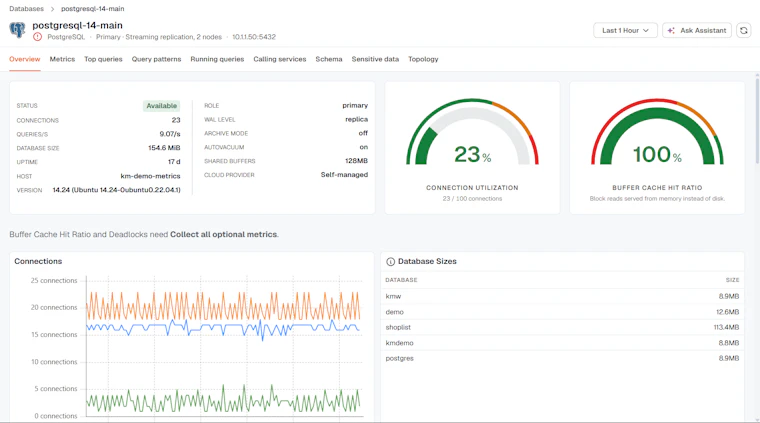Select the Overview tab
760x423 pixels.
(25, 59)
